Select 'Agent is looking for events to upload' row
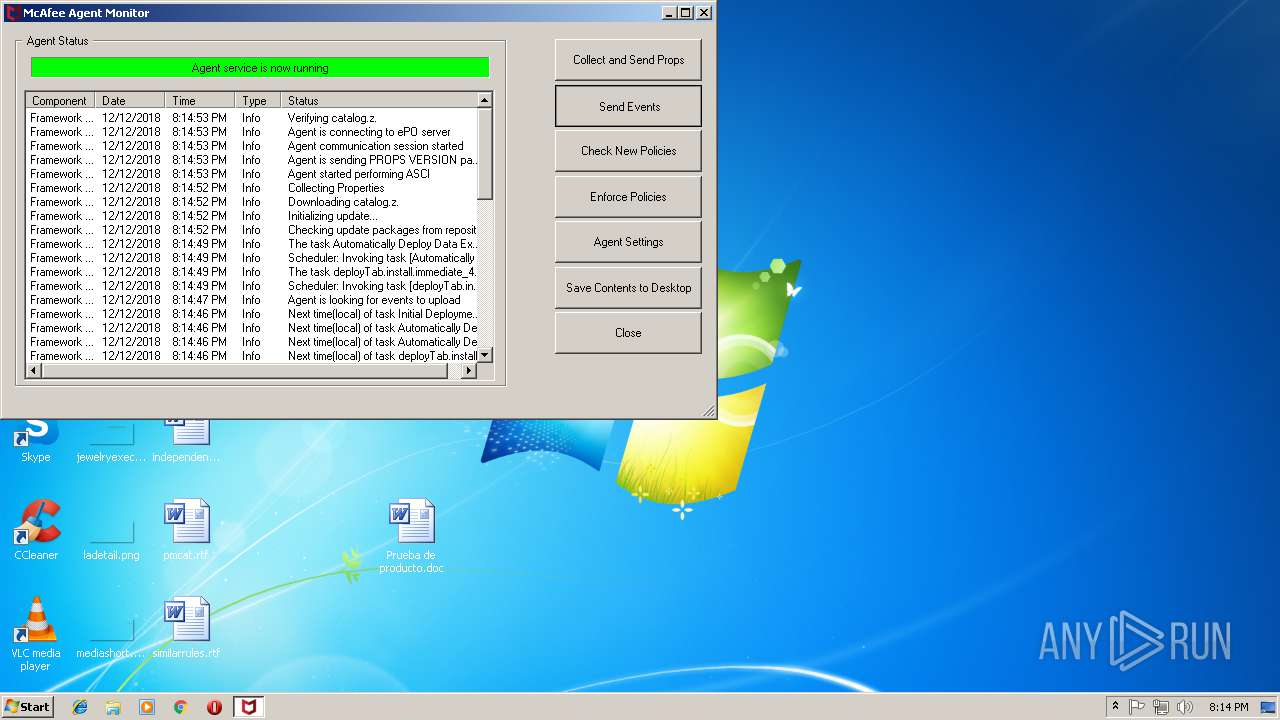The image size is (1280, 720). [252, 300]
